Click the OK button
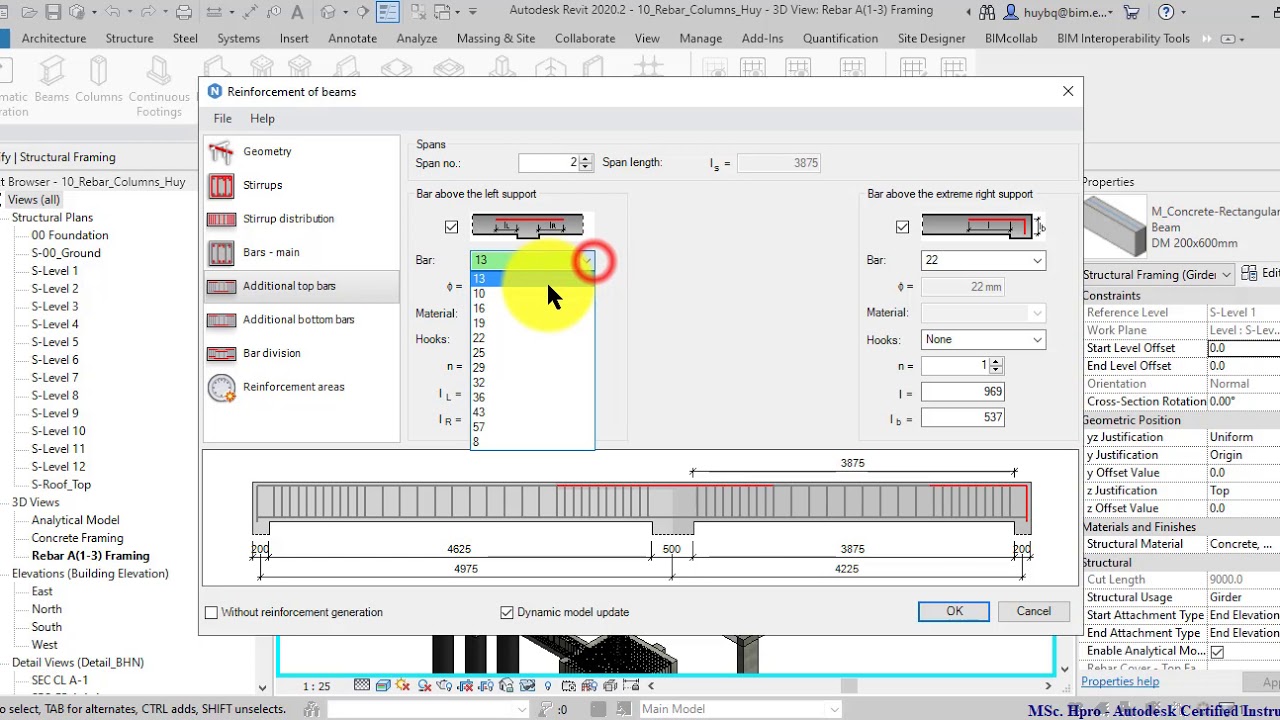 [x=954, y=611]
